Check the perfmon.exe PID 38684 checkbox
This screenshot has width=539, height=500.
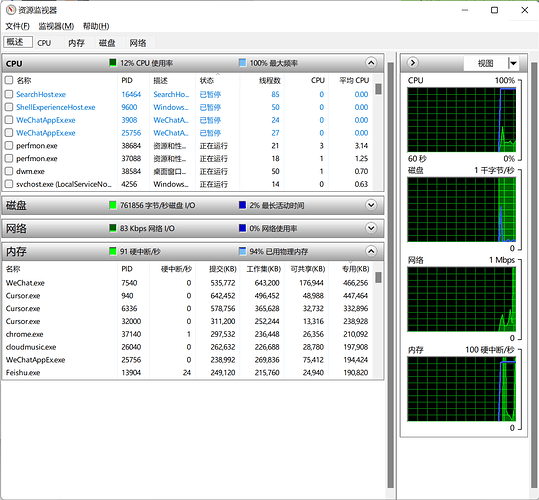(9, 146)
